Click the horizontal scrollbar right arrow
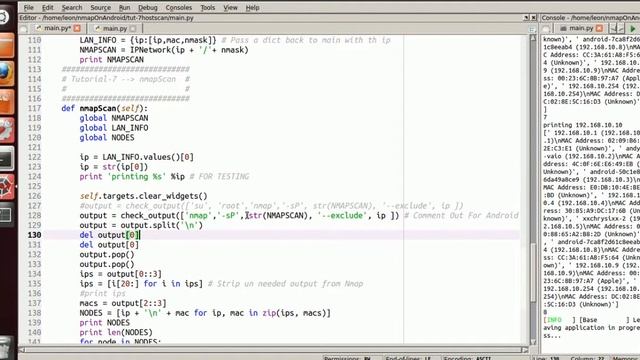 tap(525, 350)
